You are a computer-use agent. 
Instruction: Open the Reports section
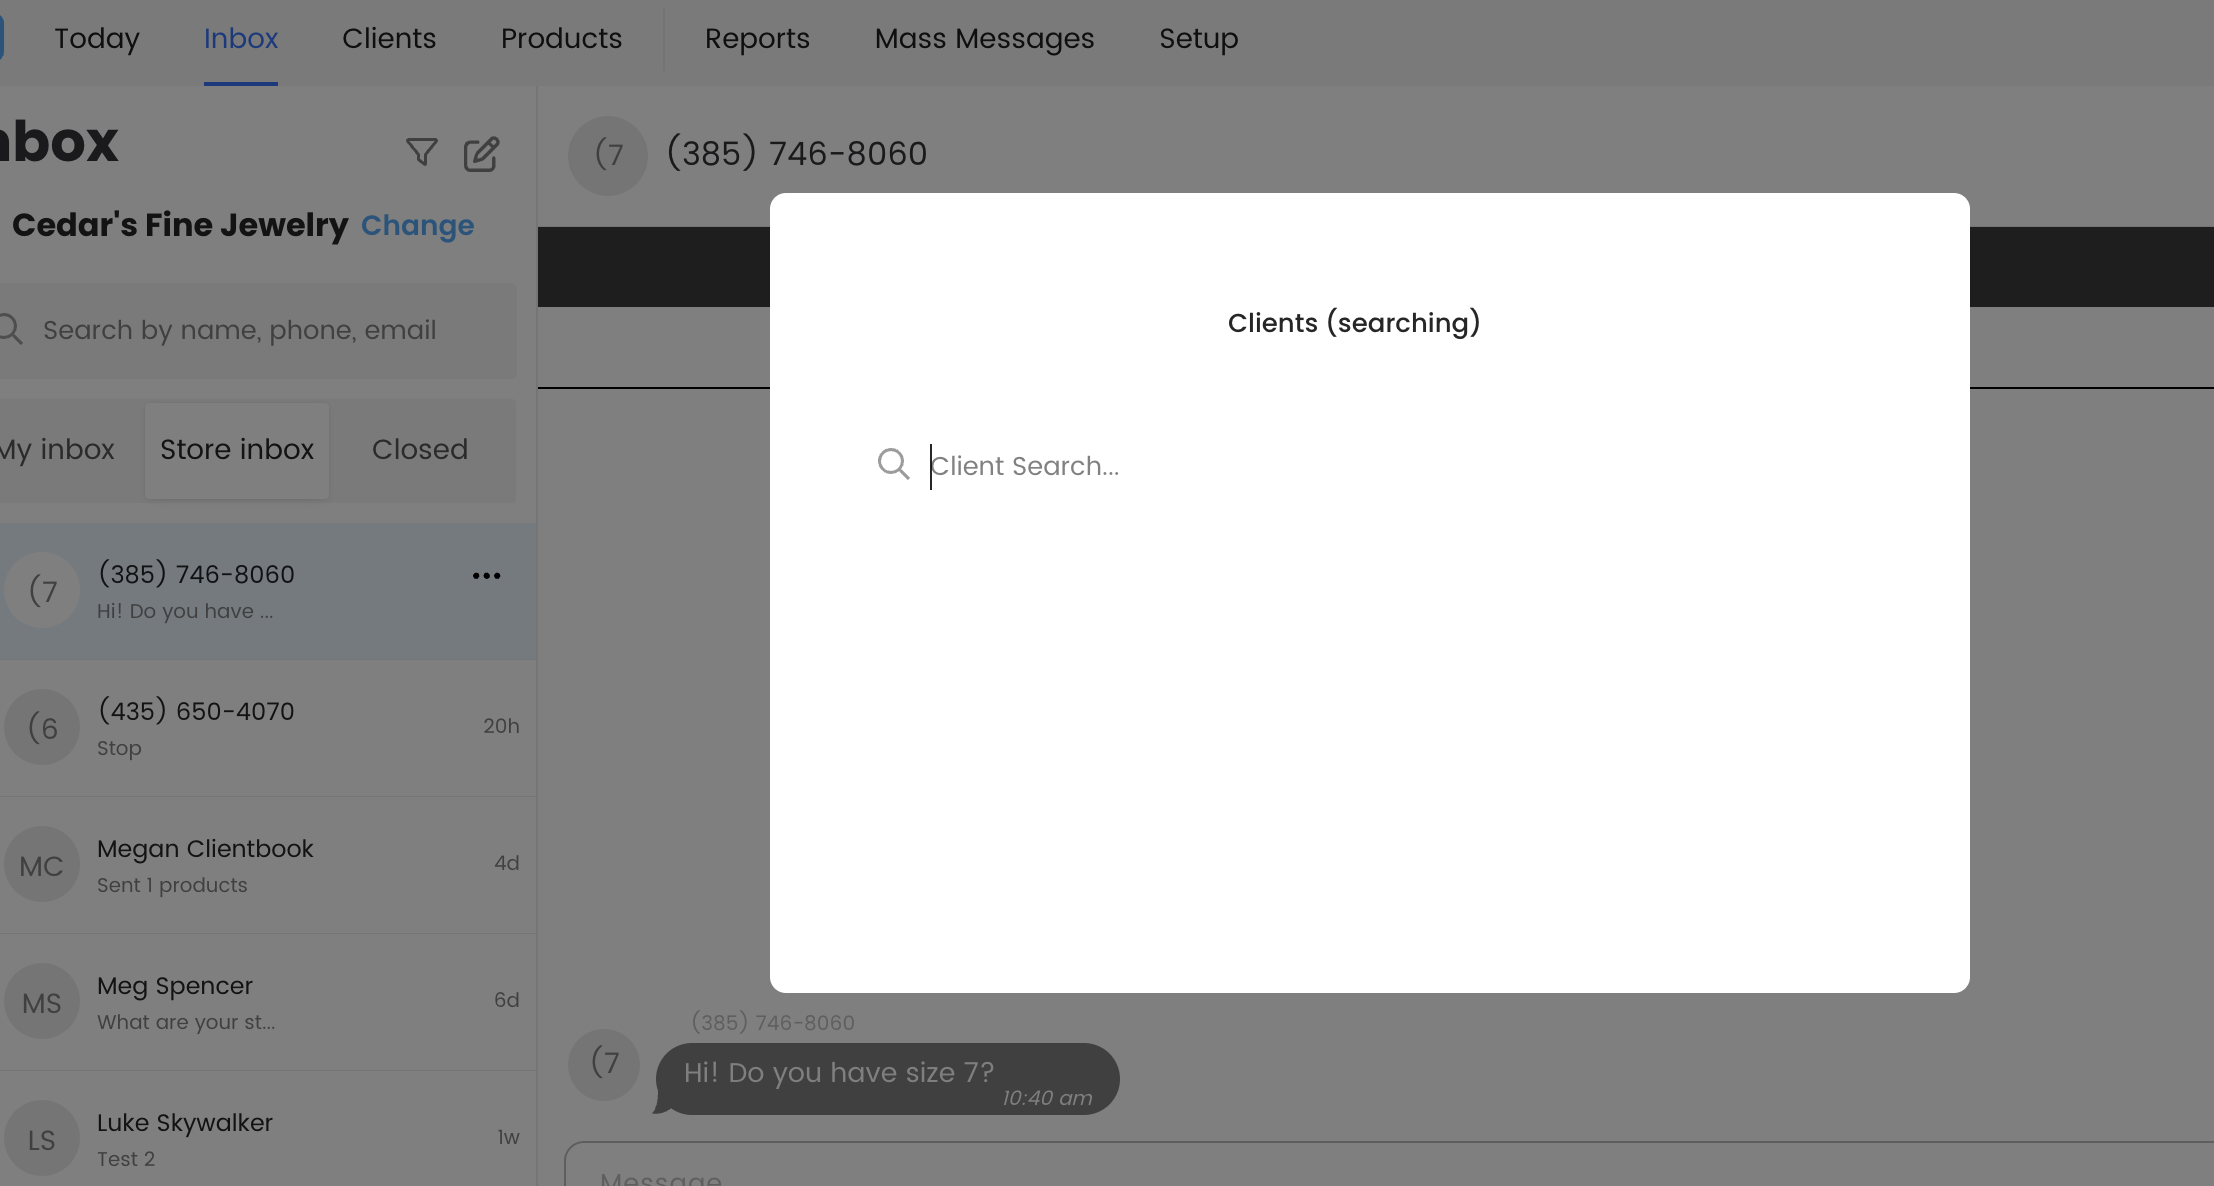coord(757,39)
